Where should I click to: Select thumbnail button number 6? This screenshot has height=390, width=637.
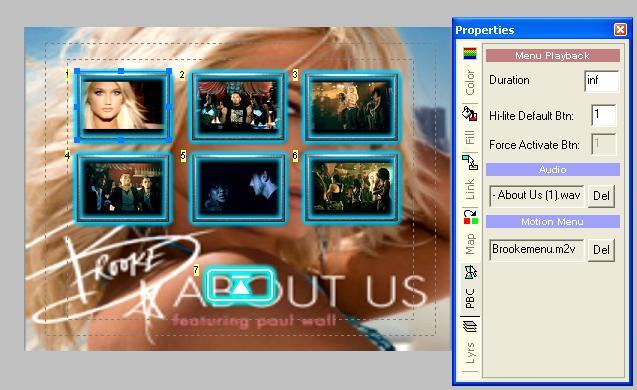pyautogui.click(x=352, y=187)
